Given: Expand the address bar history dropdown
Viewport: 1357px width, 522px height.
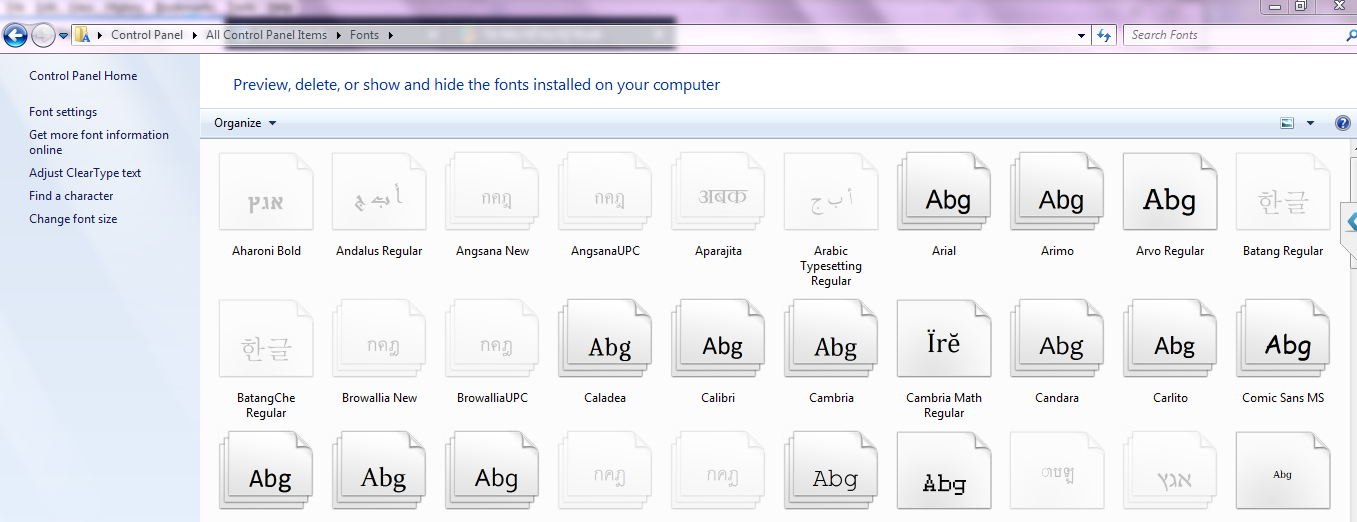Looking at the screenshot, I should 1082,36.
